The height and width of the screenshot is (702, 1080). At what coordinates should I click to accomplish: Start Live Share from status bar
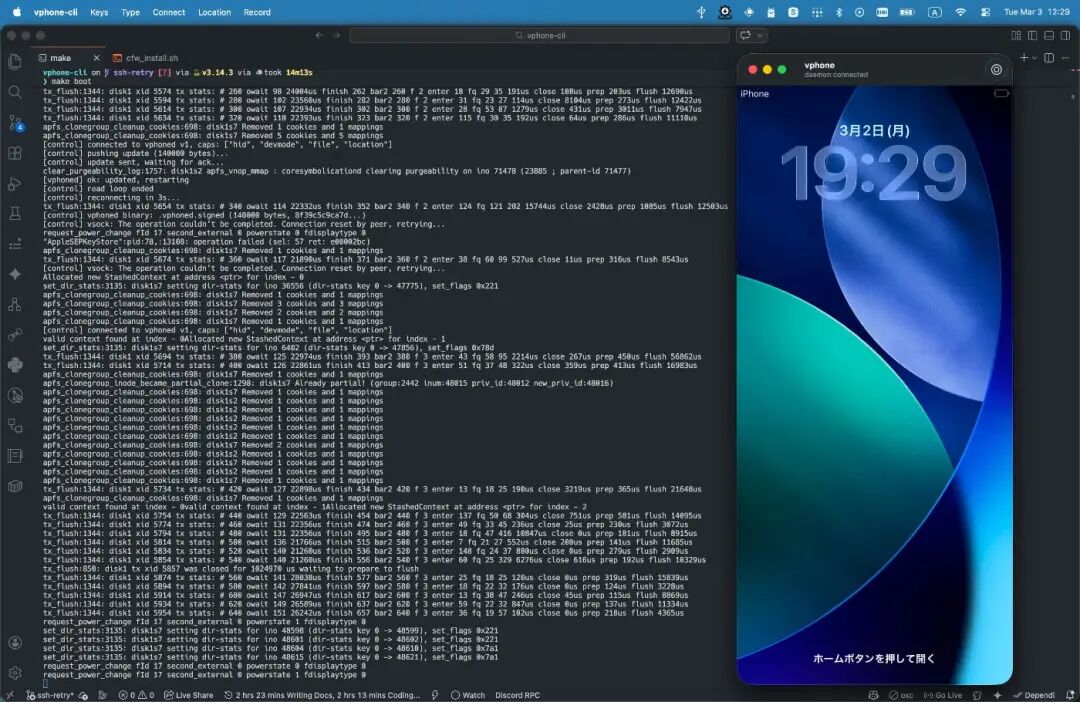[x=189, y=695]
